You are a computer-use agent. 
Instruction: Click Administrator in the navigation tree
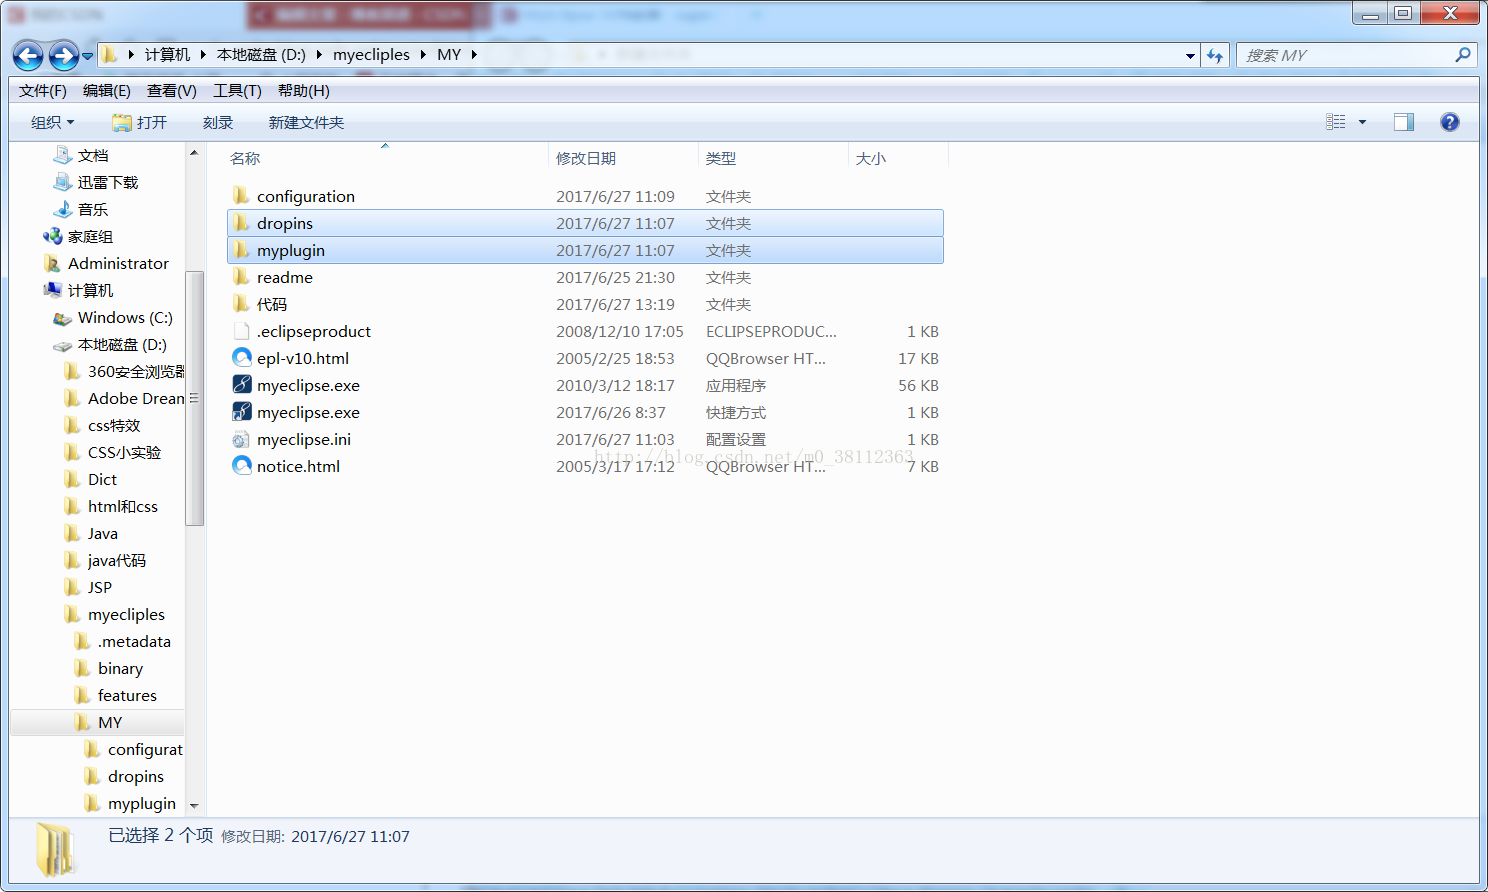(118, 264)
